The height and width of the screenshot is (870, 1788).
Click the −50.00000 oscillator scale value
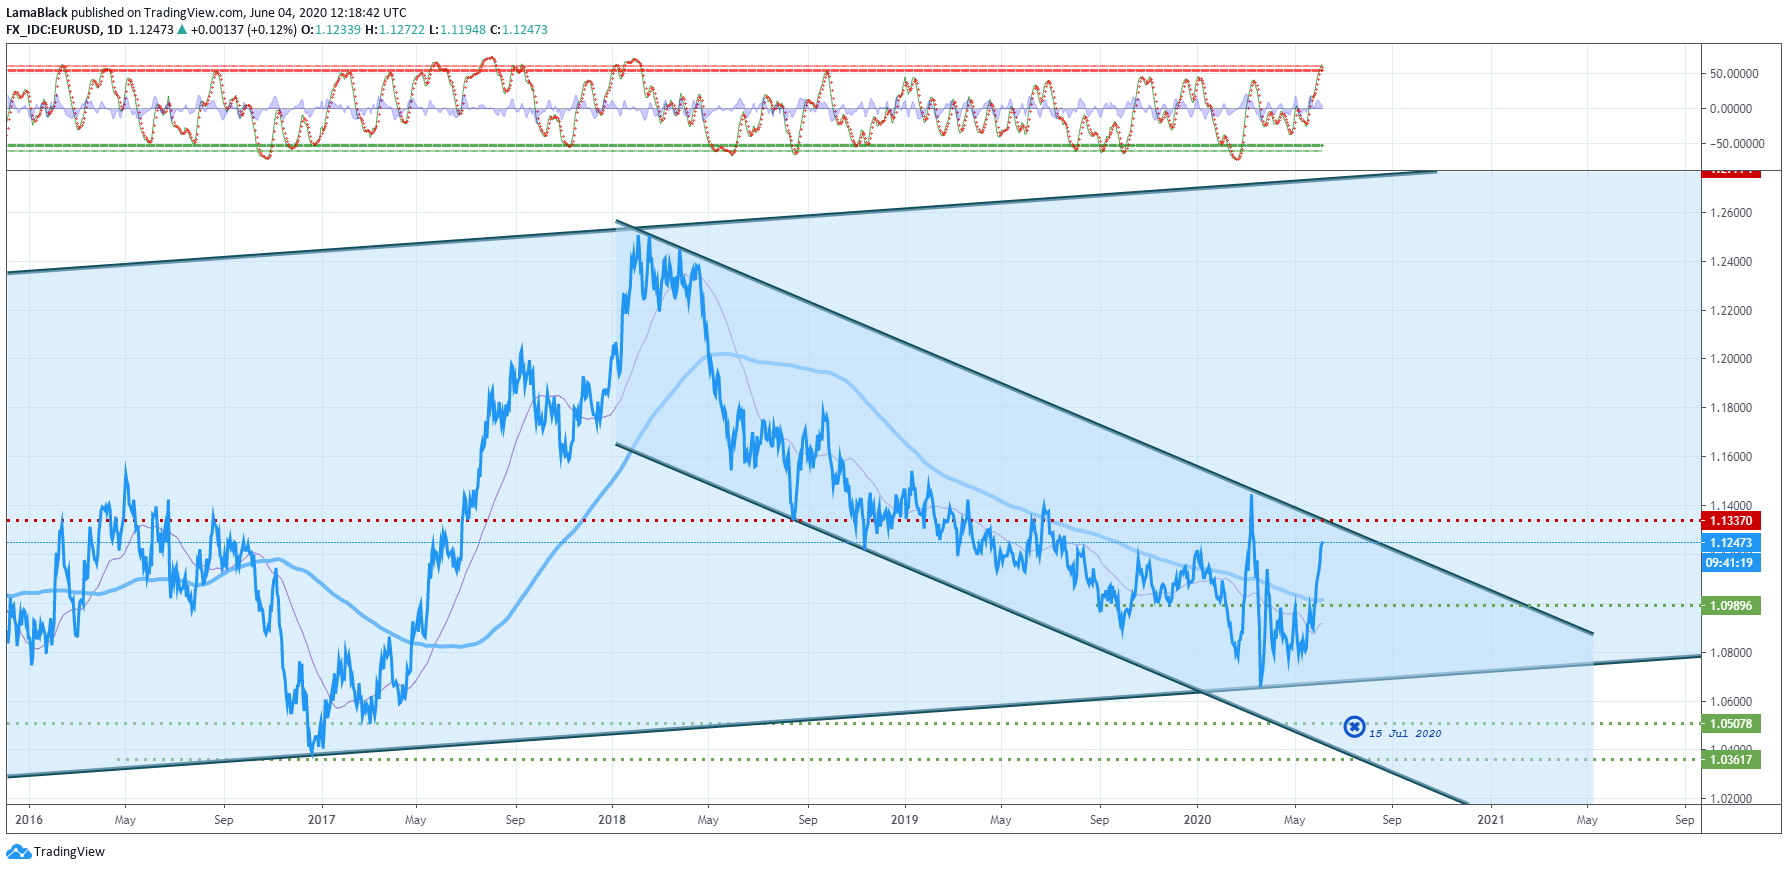1737,144
